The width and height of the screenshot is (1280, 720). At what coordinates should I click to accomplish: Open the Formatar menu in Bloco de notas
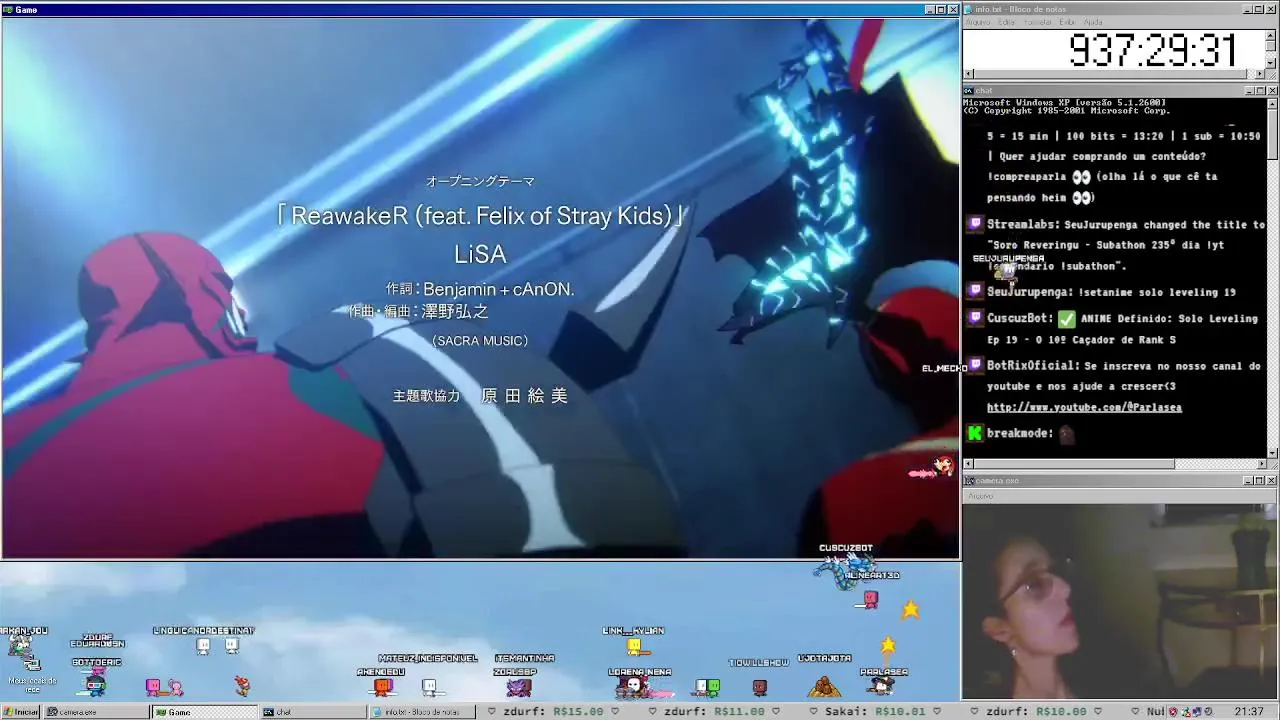[1038, 22]
